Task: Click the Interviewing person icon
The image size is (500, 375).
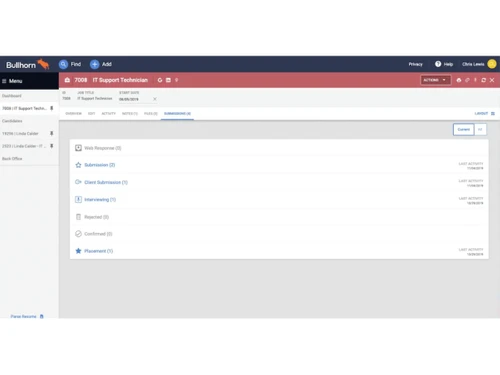Action: (78, 199)
